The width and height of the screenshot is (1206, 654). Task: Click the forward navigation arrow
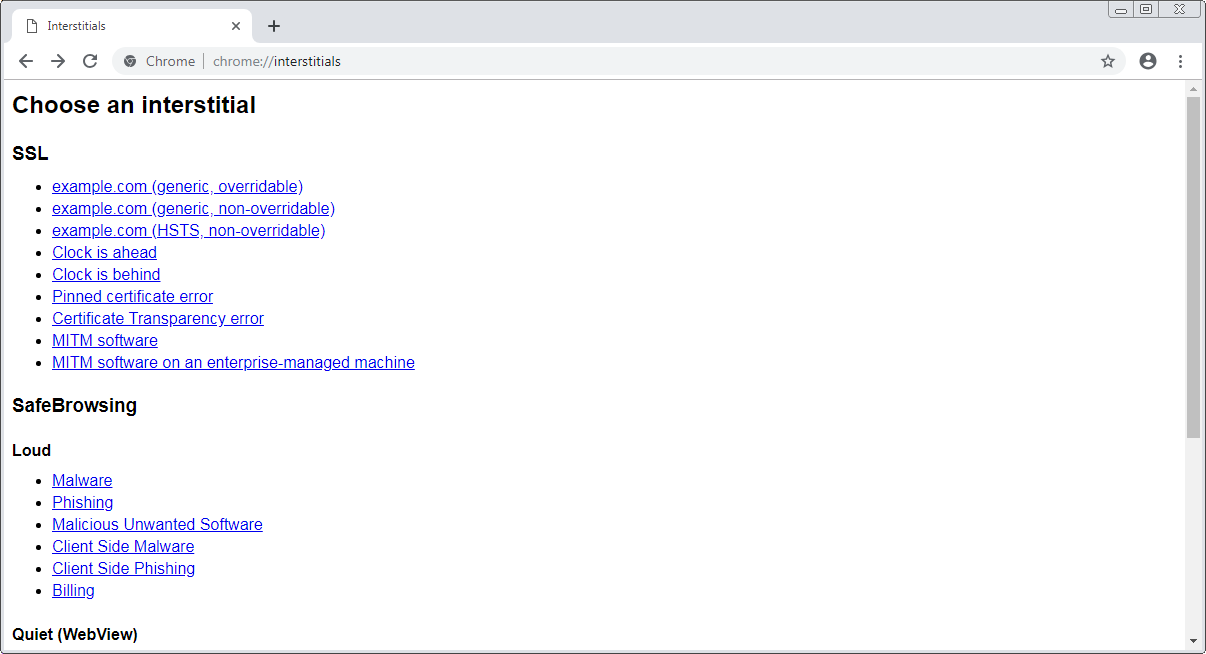point(58,61)
